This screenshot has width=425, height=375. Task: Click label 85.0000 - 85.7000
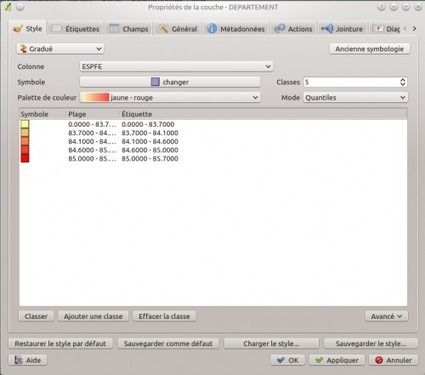click(150, 158)
